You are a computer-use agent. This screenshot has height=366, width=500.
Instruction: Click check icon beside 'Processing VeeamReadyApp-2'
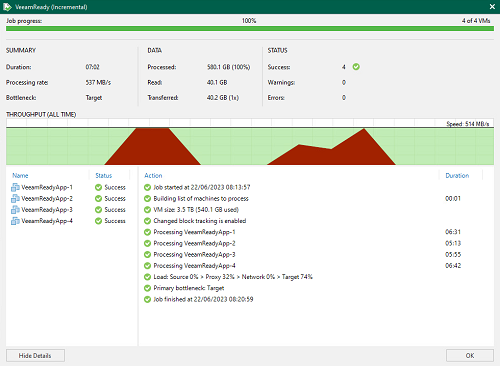(147, 243)
